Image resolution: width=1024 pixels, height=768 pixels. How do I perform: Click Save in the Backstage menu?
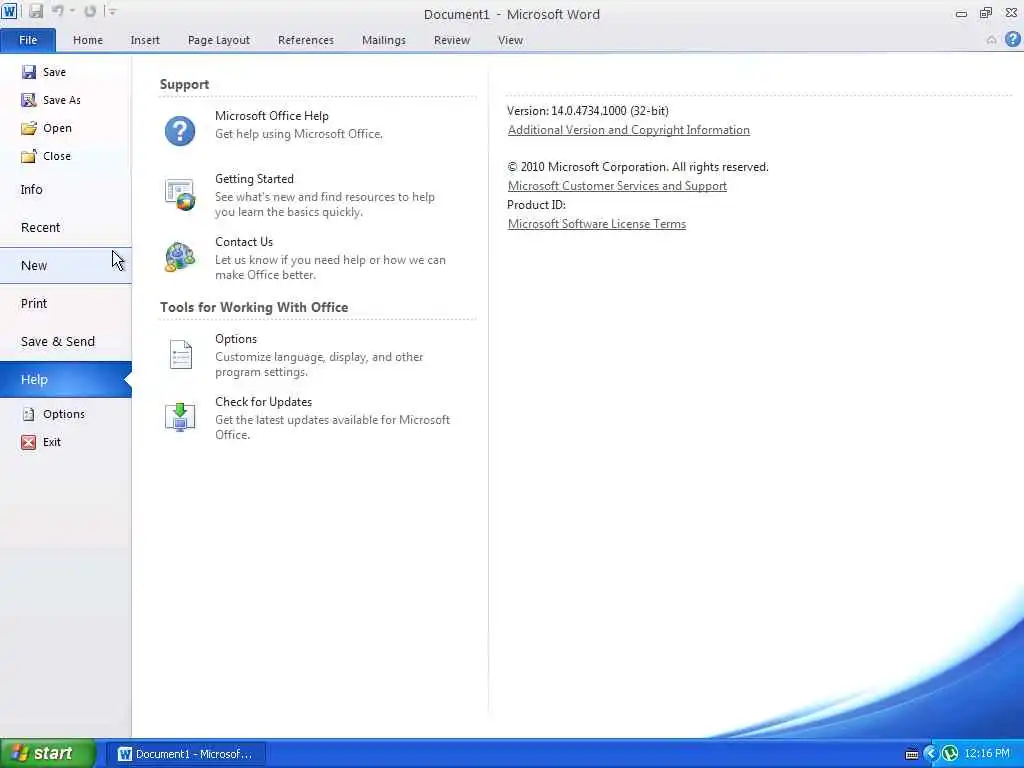click(65, 72)
